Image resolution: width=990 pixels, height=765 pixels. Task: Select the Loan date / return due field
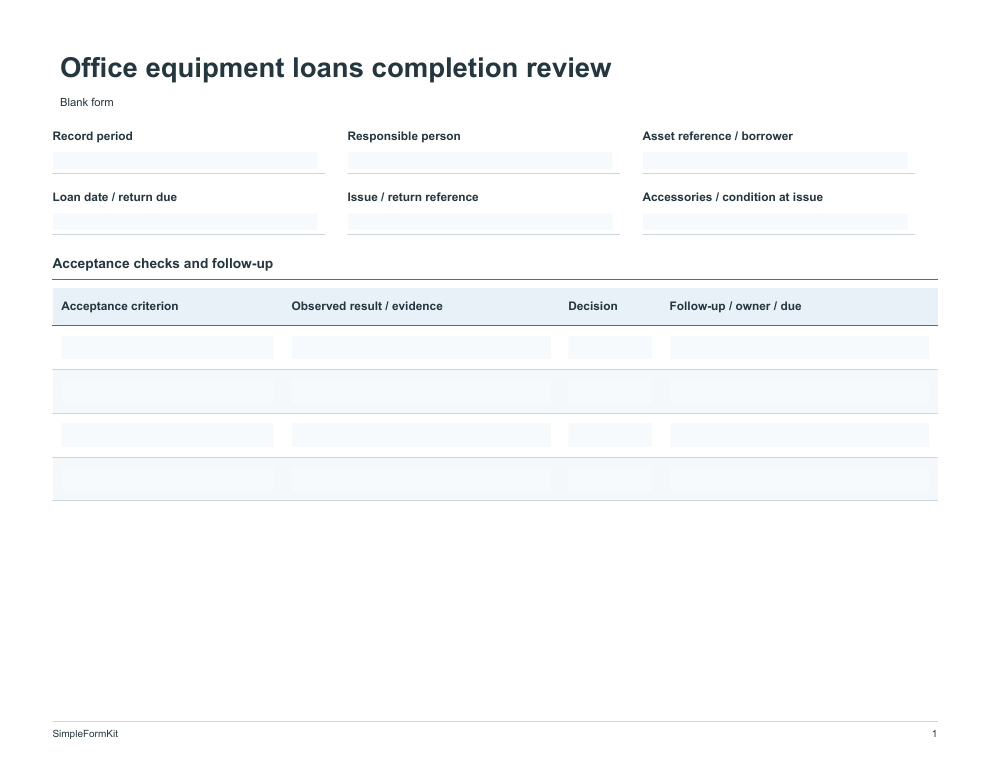[x=185, y=222]
